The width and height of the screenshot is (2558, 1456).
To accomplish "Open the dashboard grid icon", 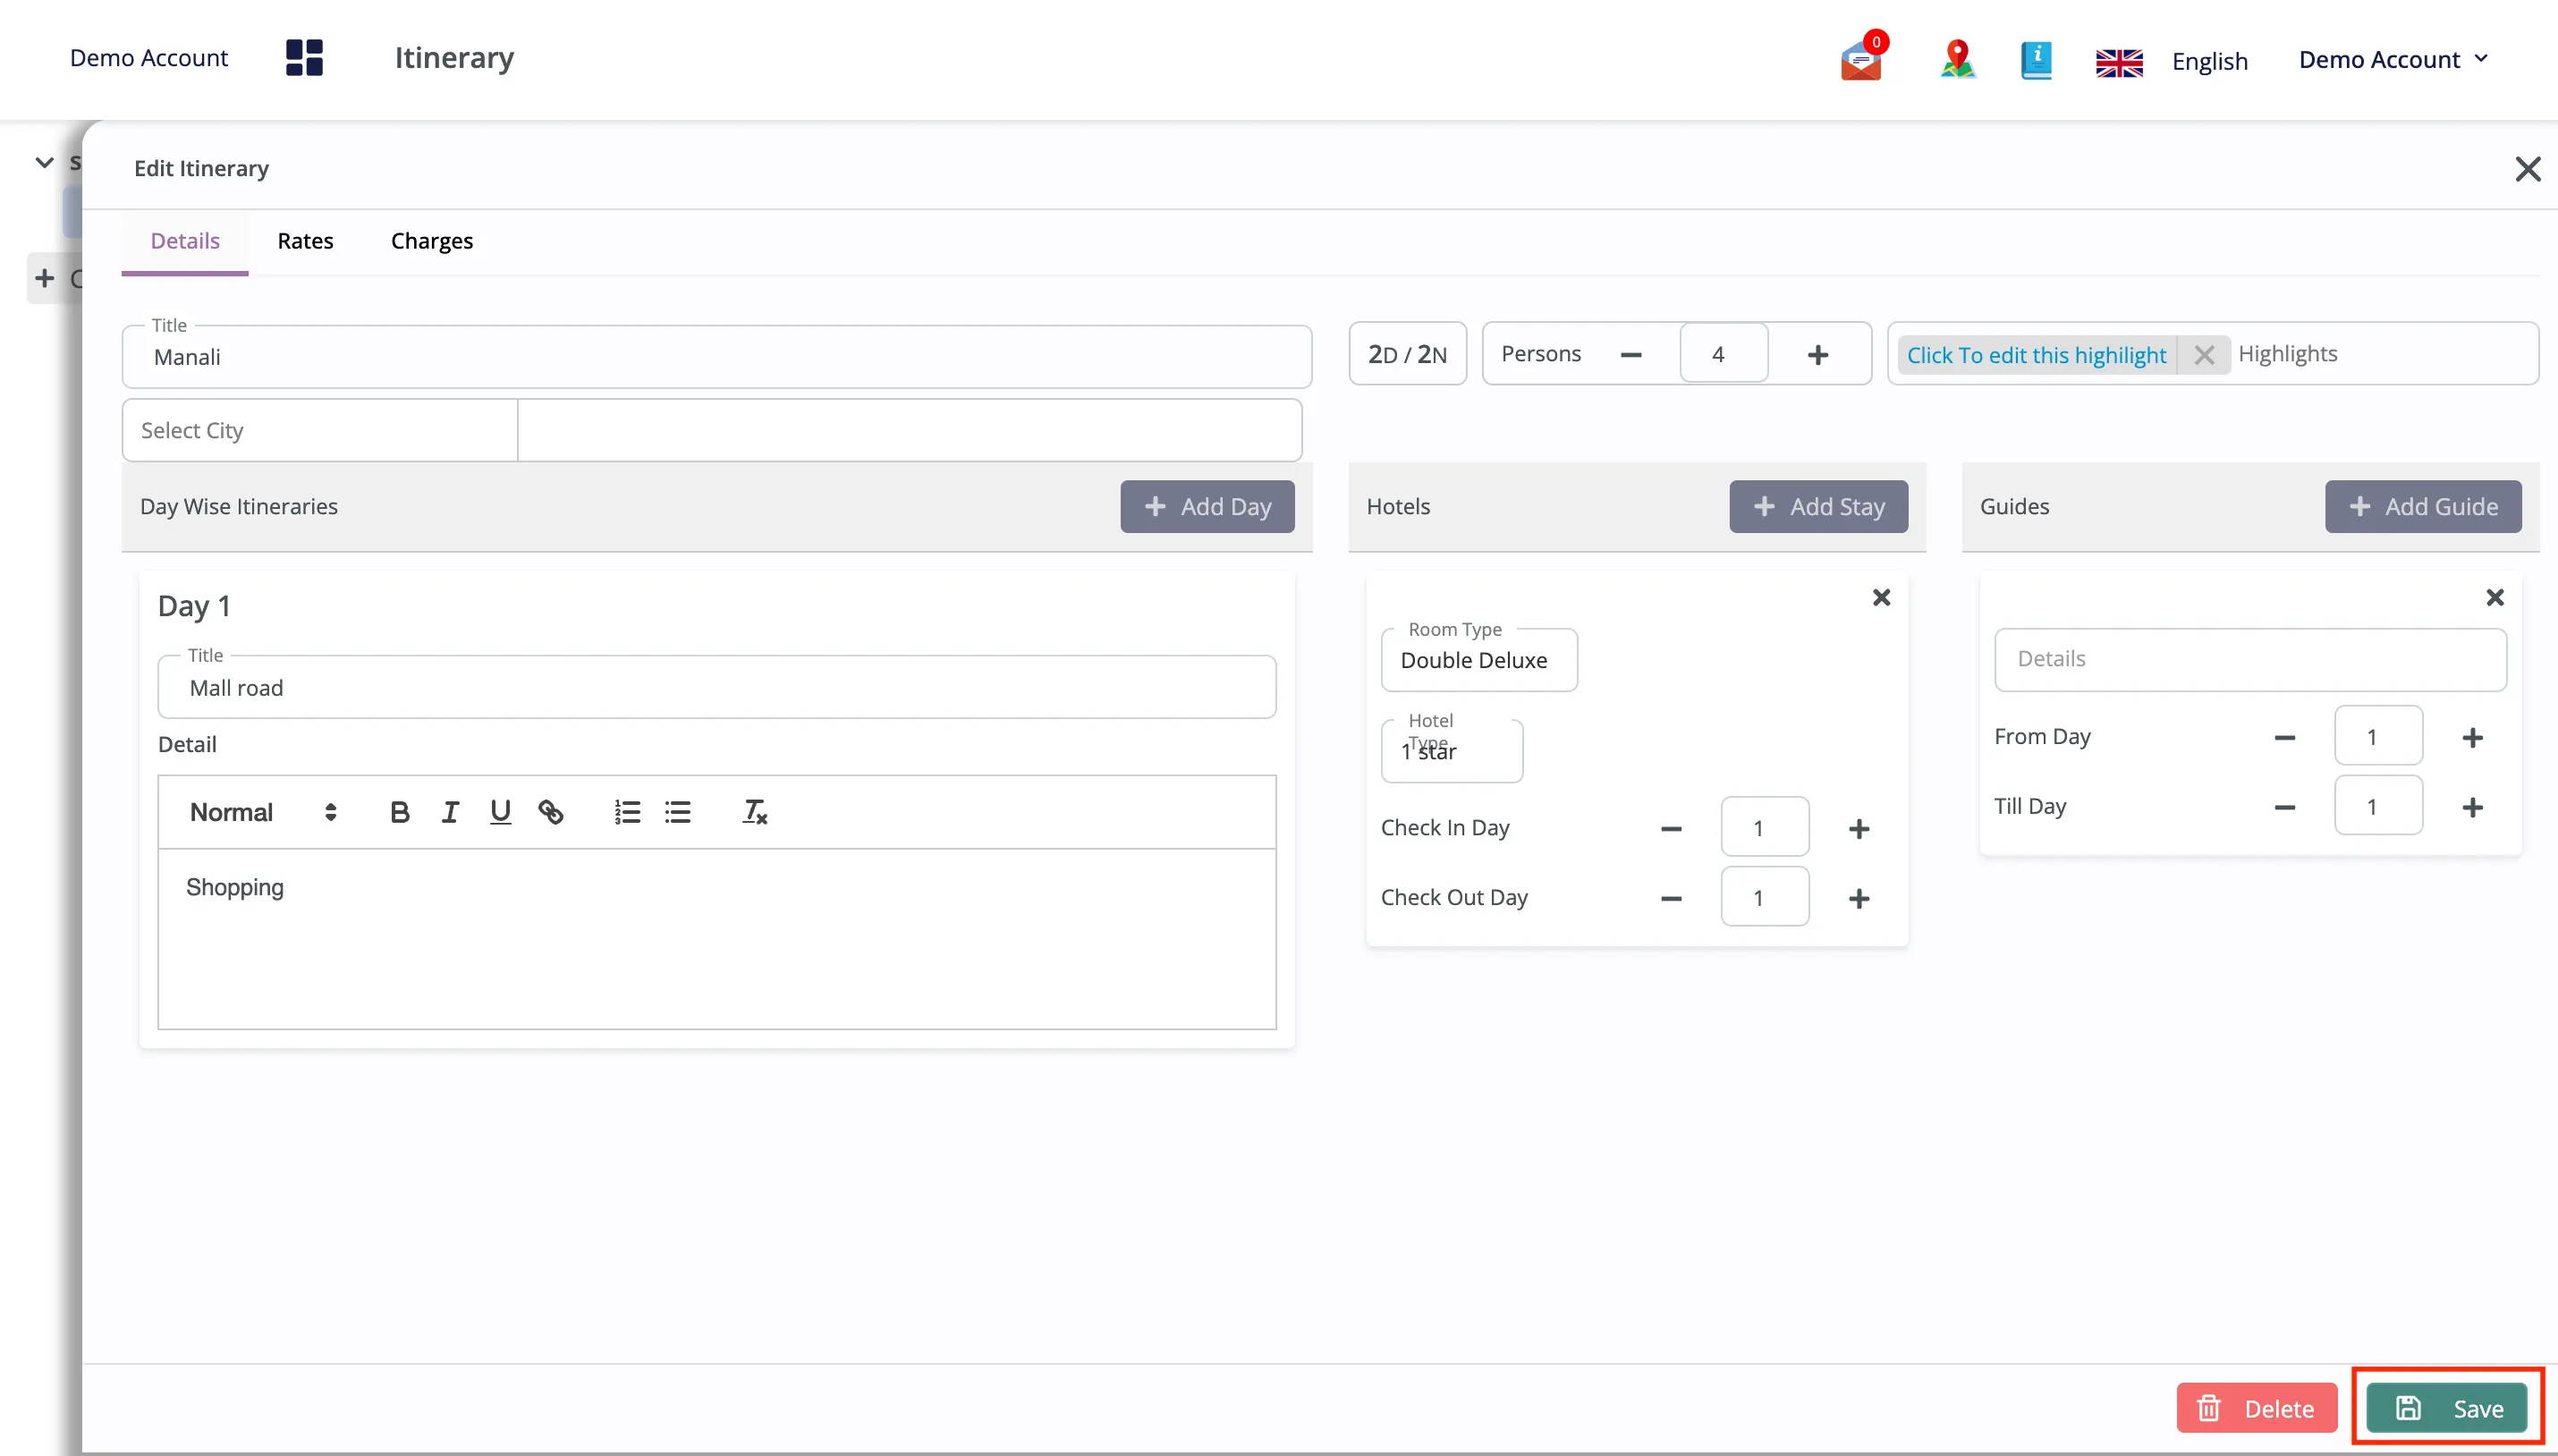I will [x=304, y=58].
